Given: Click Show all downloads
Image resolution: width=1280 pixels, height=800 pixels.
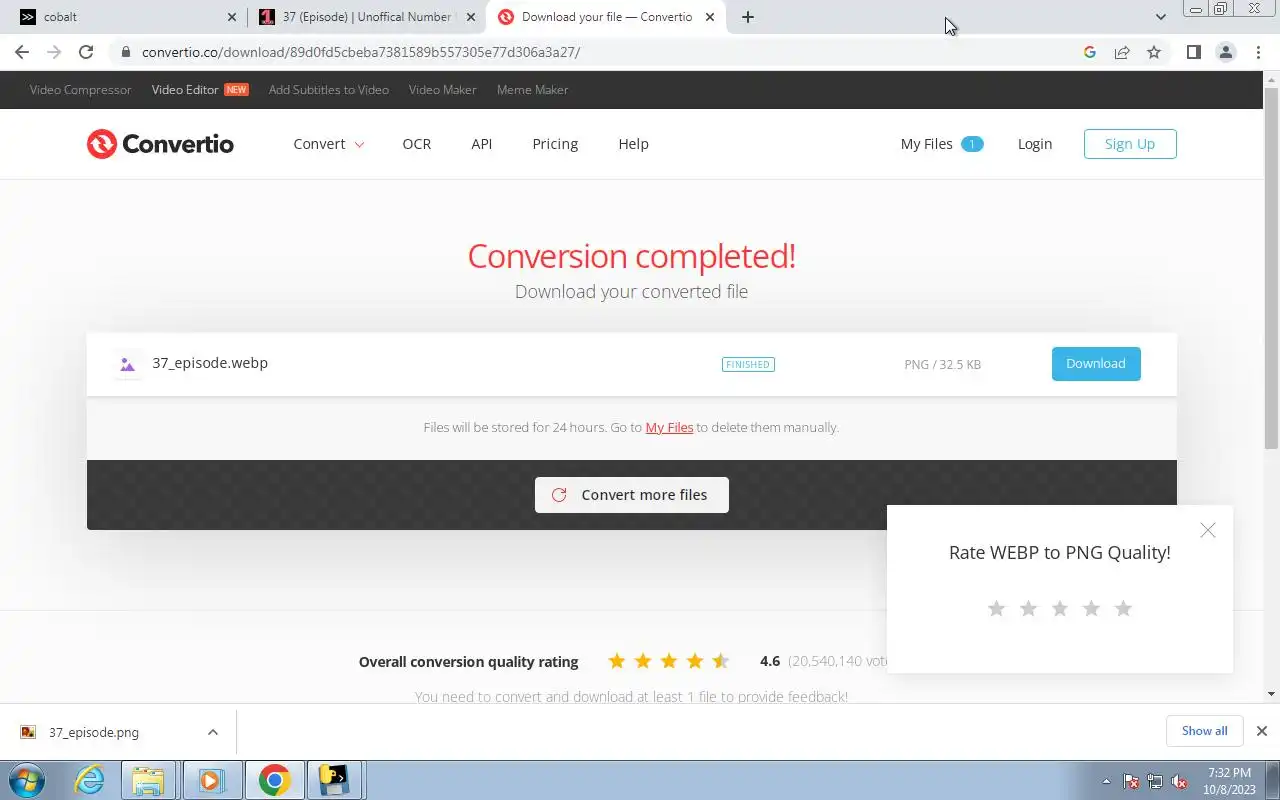Looking at the screenshot, I should 1204,731.
